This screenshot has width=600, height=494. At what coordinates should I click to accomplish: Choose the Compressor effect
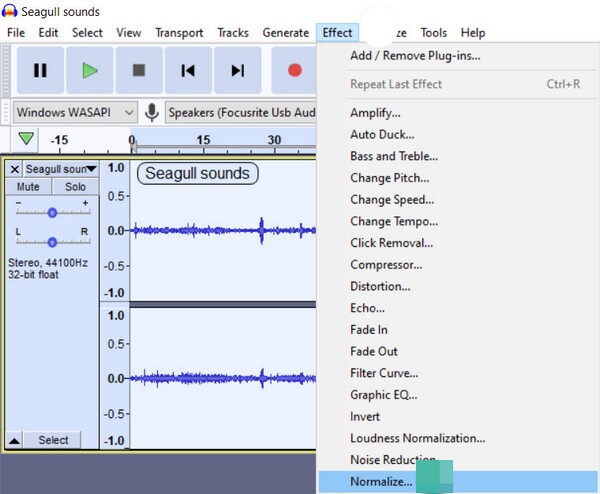[458, 265]
